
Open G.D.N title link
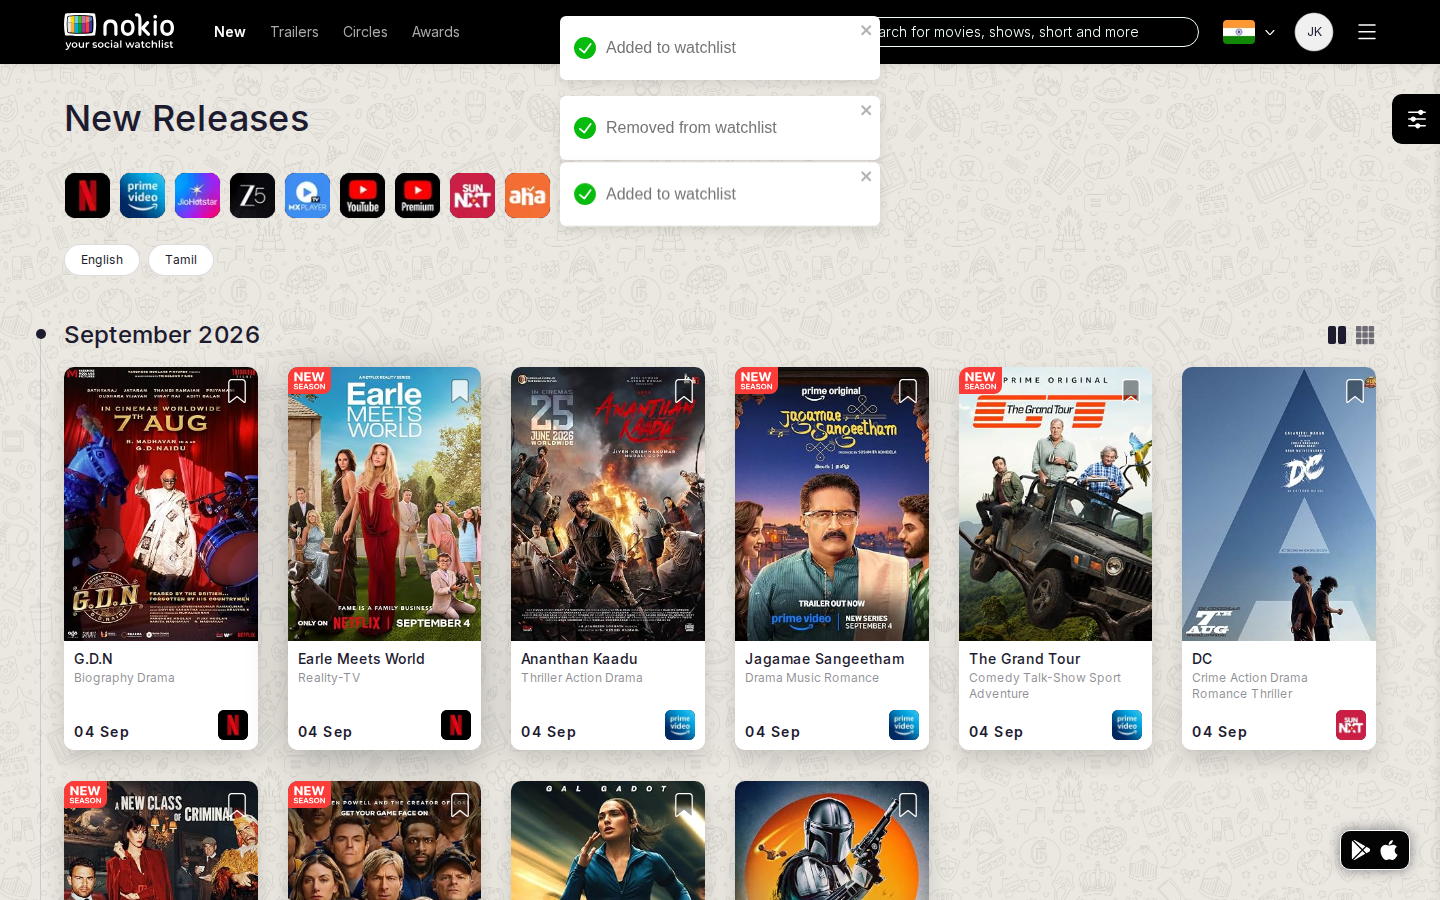tap(93, 659)
